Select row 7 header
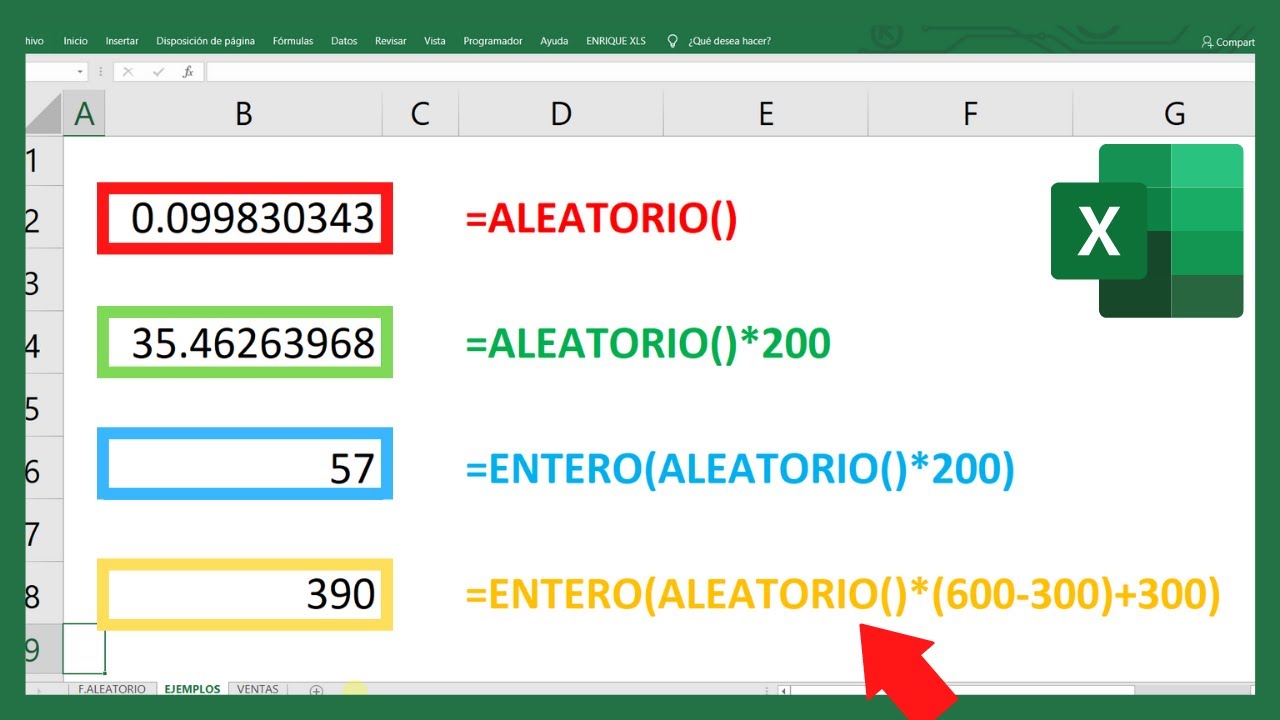 (x=44, y=530)
